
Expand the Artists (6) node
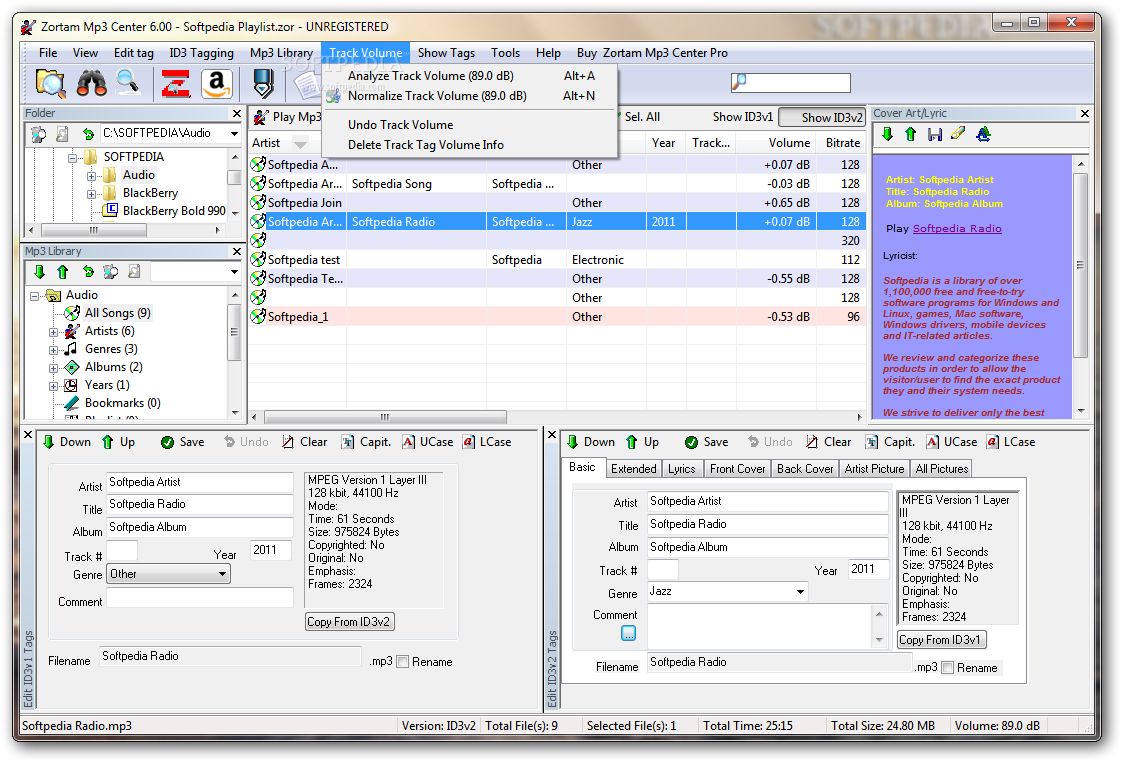[54, 332]
